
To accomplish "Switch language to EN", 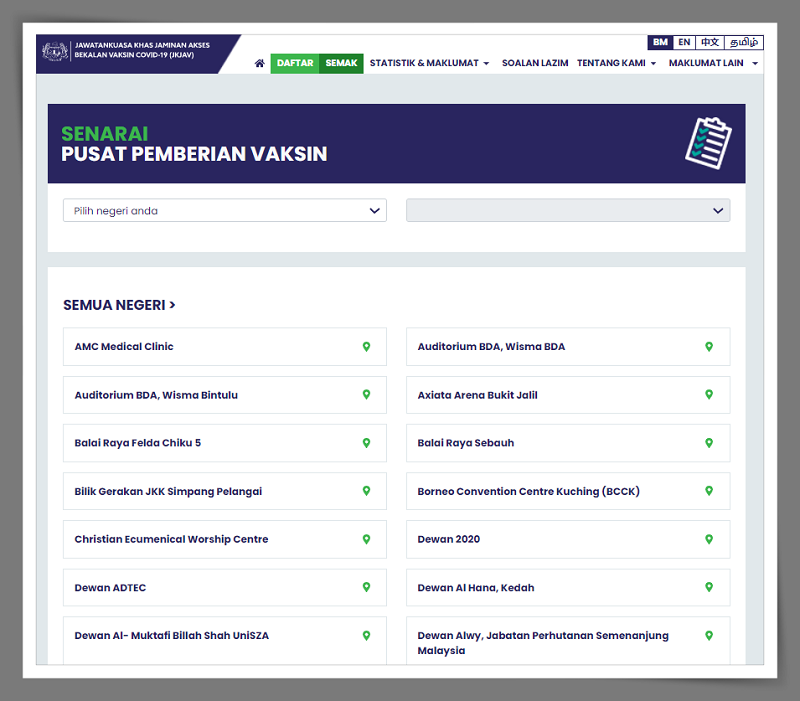I will pos(684,43).
